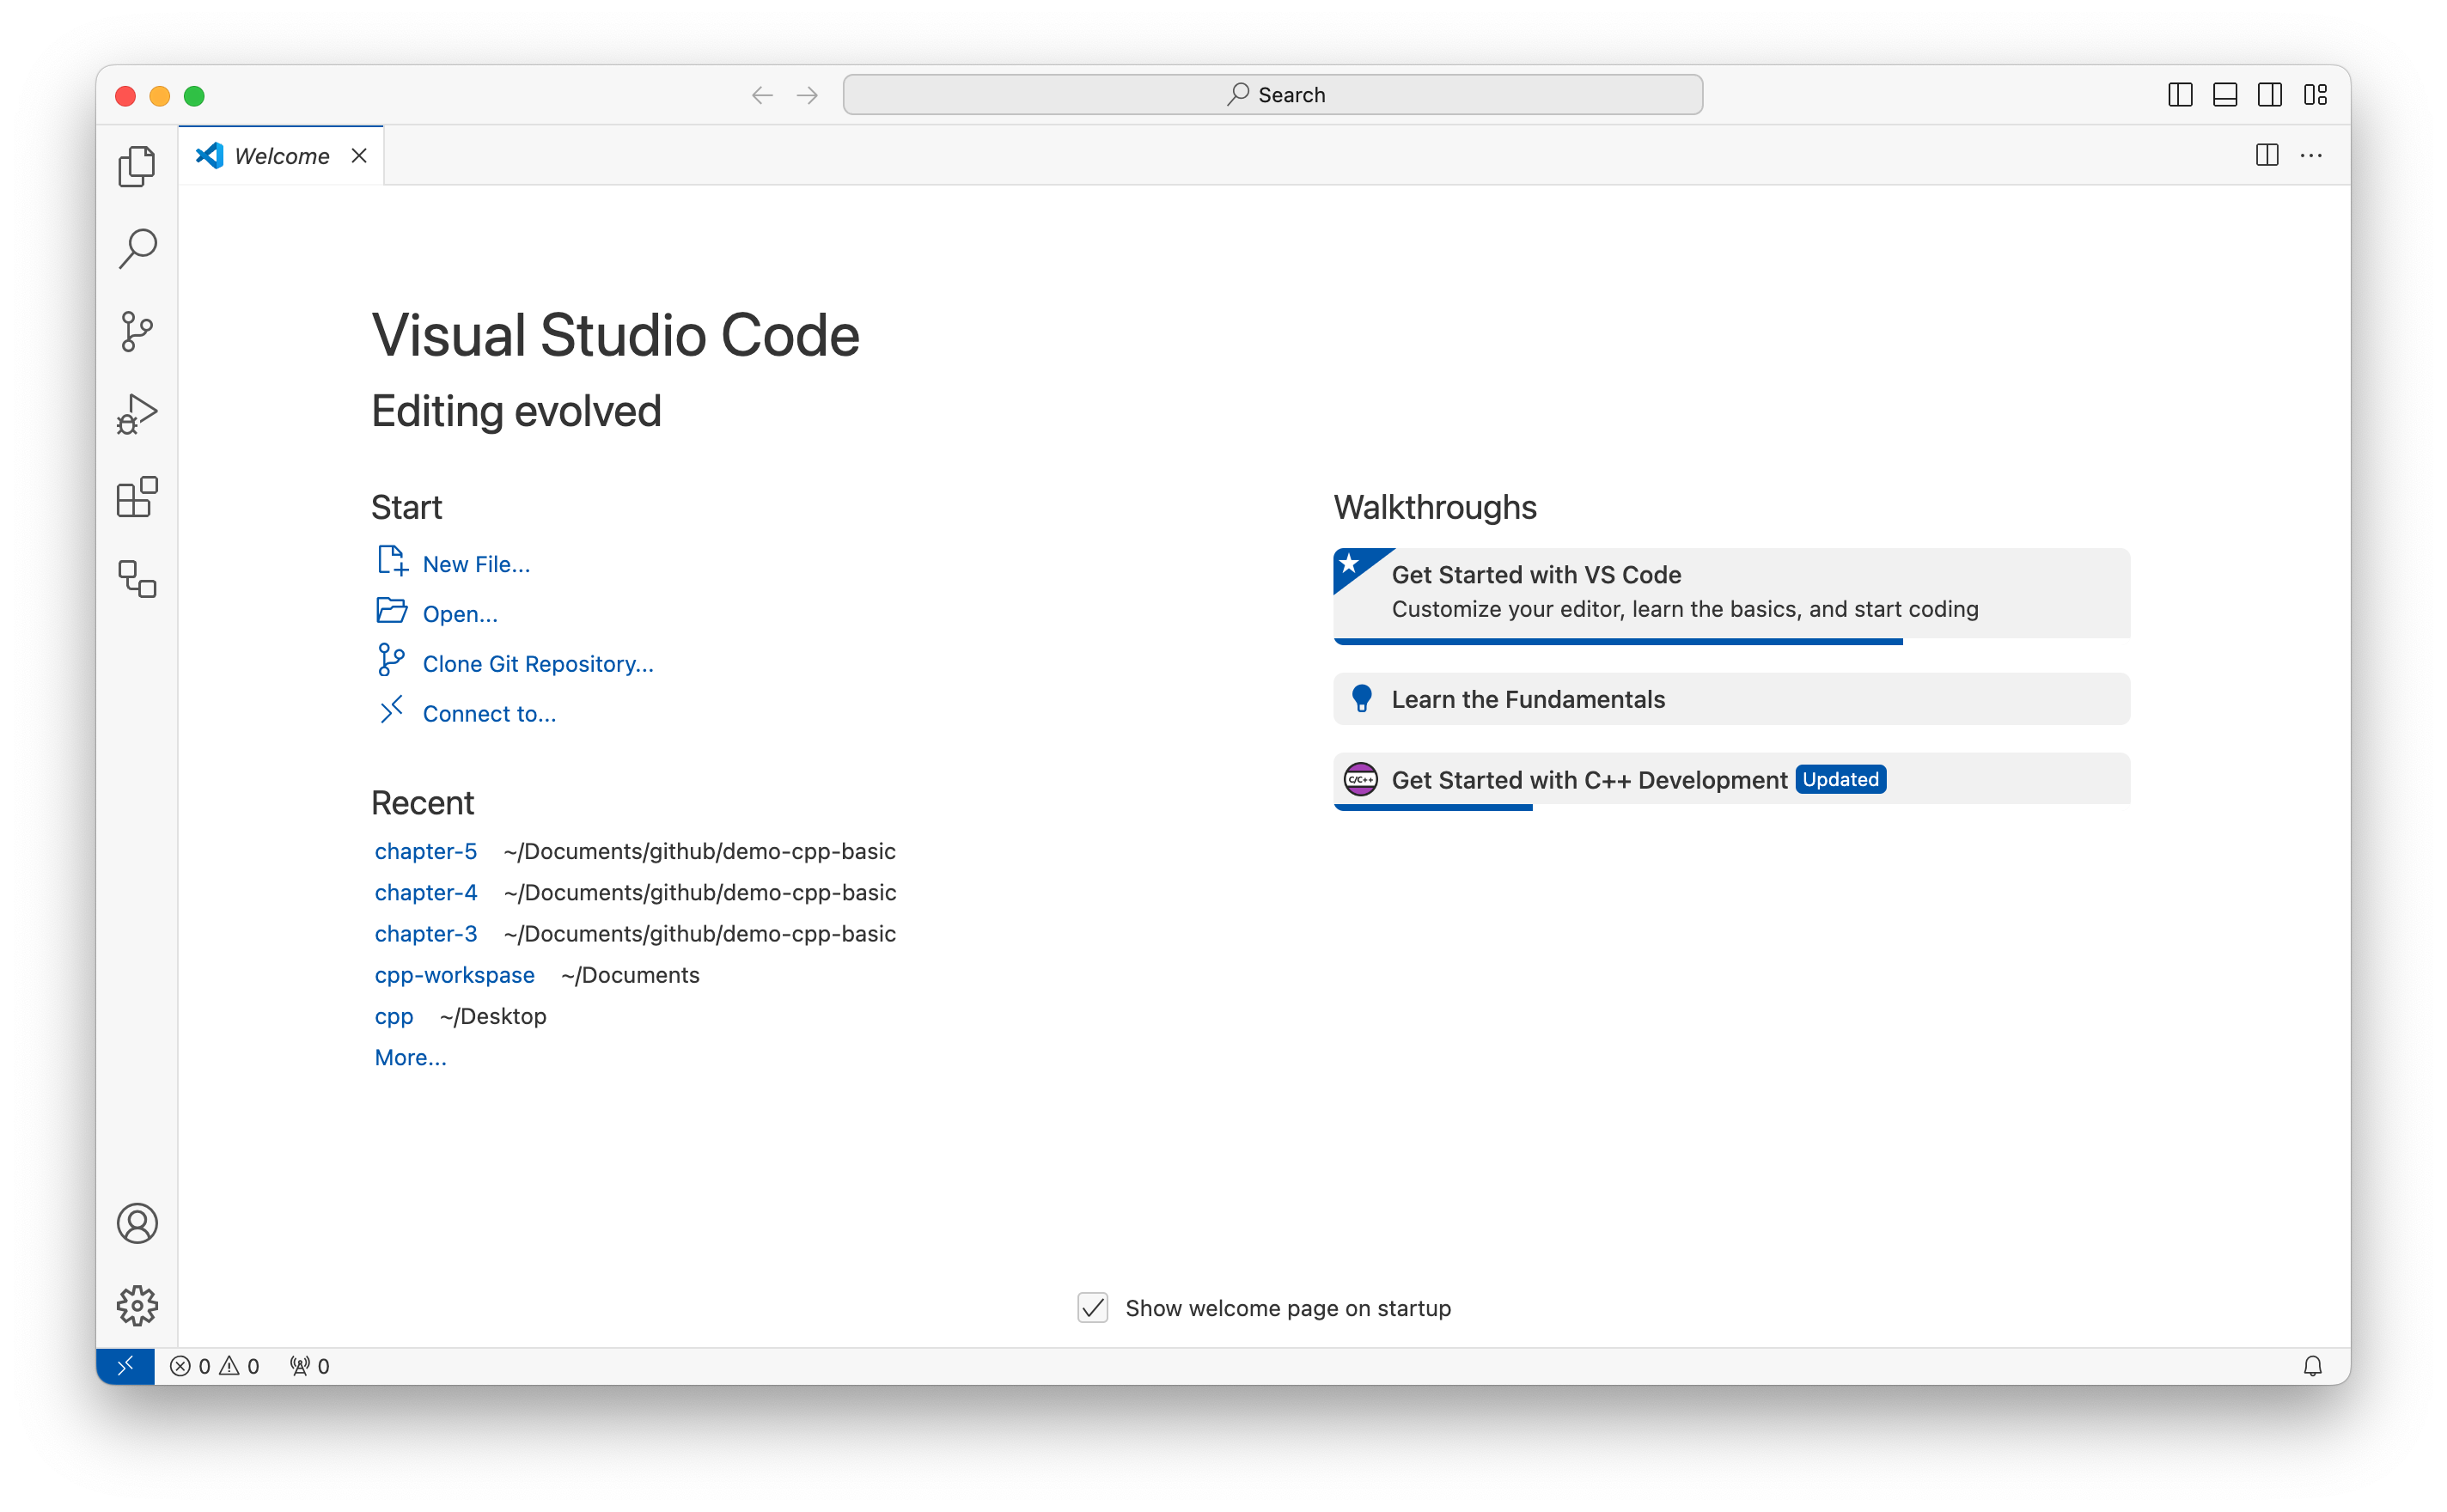Click the Connect to link

pos(489,714)
